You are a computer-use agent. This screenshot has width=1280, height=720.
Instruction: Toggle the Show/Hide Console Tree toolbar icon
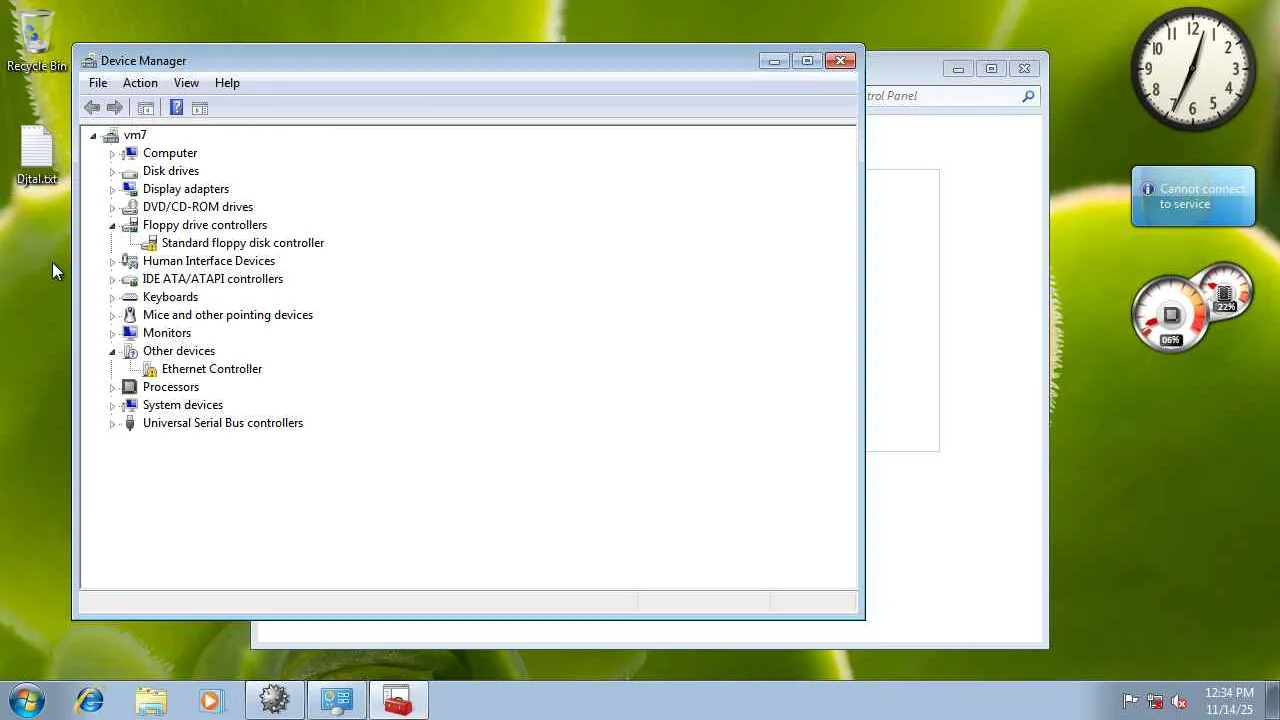[146, 108]
